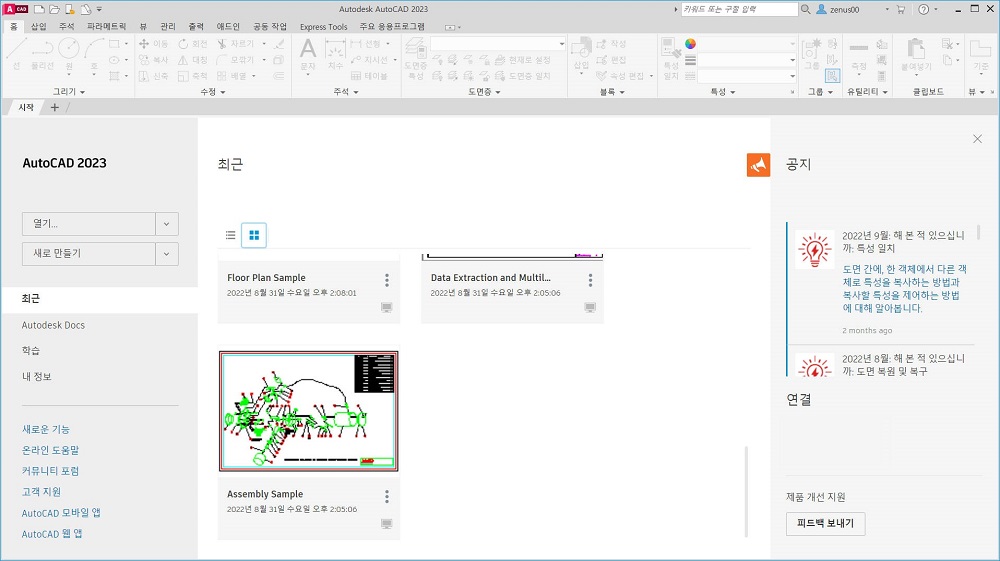This screenshot has height=561, width=1000.
Task: Close the announcements (공지) panel
Action: (977, 139)
